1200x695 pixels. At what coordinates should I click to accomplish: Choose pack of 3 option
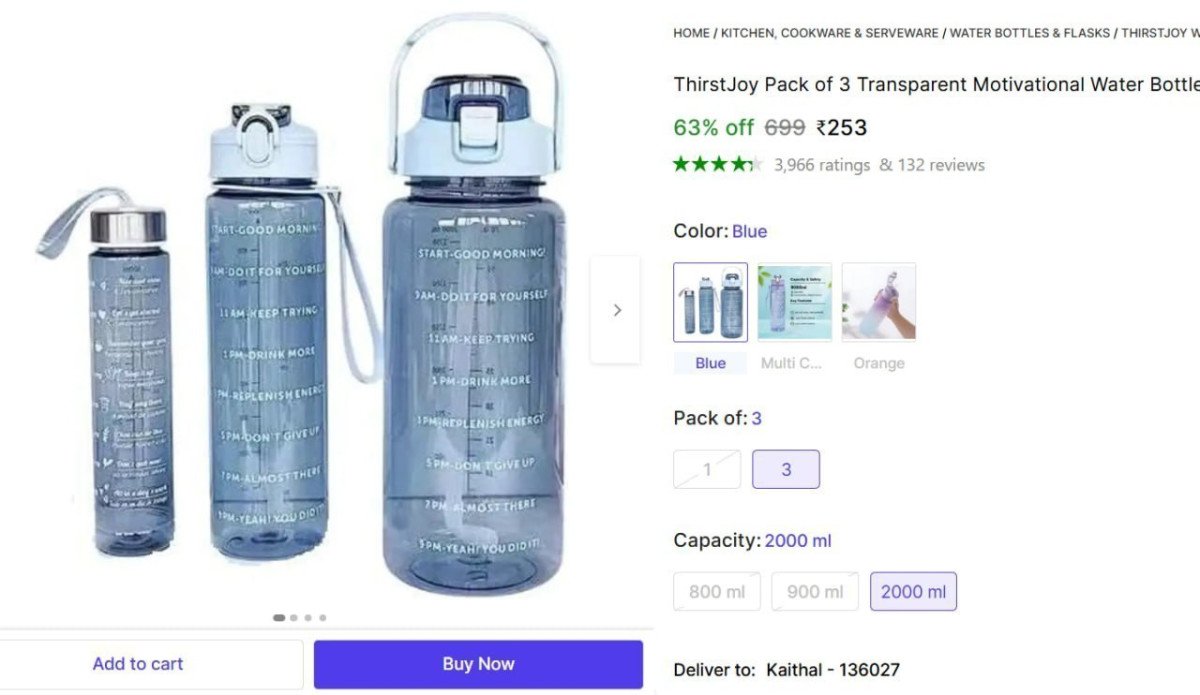point(786,469)
